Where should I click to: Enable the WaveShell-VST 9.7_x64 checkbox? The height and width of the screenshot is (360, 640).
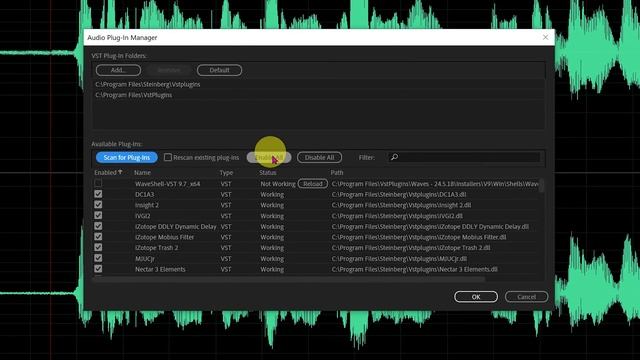[98, 184]
